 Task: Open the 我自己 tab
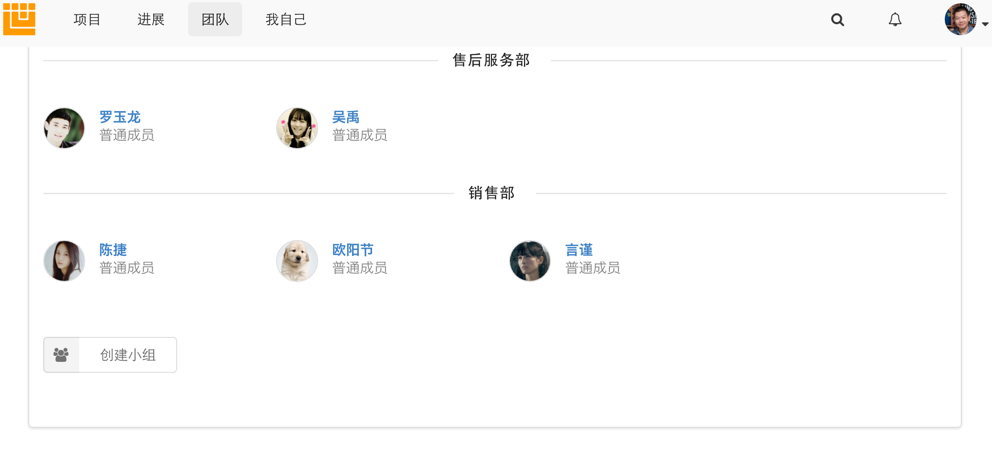pyautogui.click(x=286, y=20)
